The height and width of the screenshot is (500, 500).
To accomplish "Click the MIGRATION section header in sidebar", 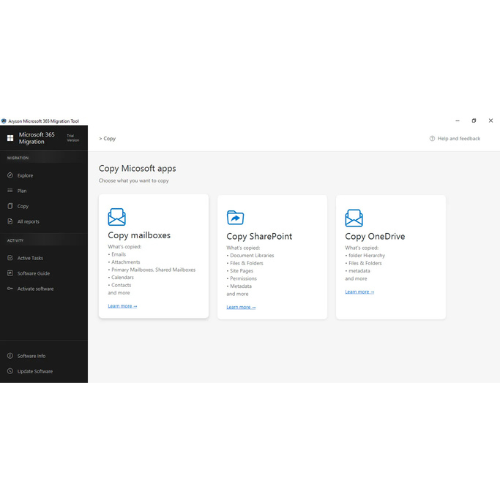I will [18, 158].
